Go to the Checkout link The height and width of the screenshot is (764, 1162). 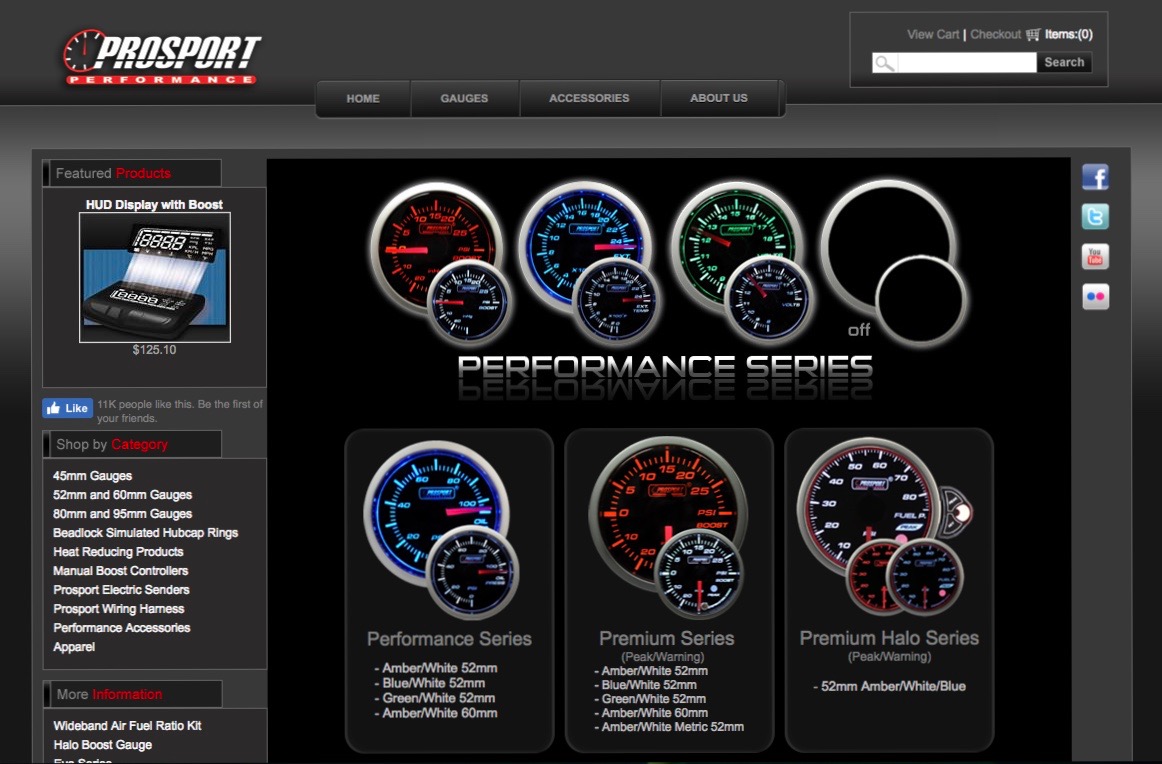(995, 35)
